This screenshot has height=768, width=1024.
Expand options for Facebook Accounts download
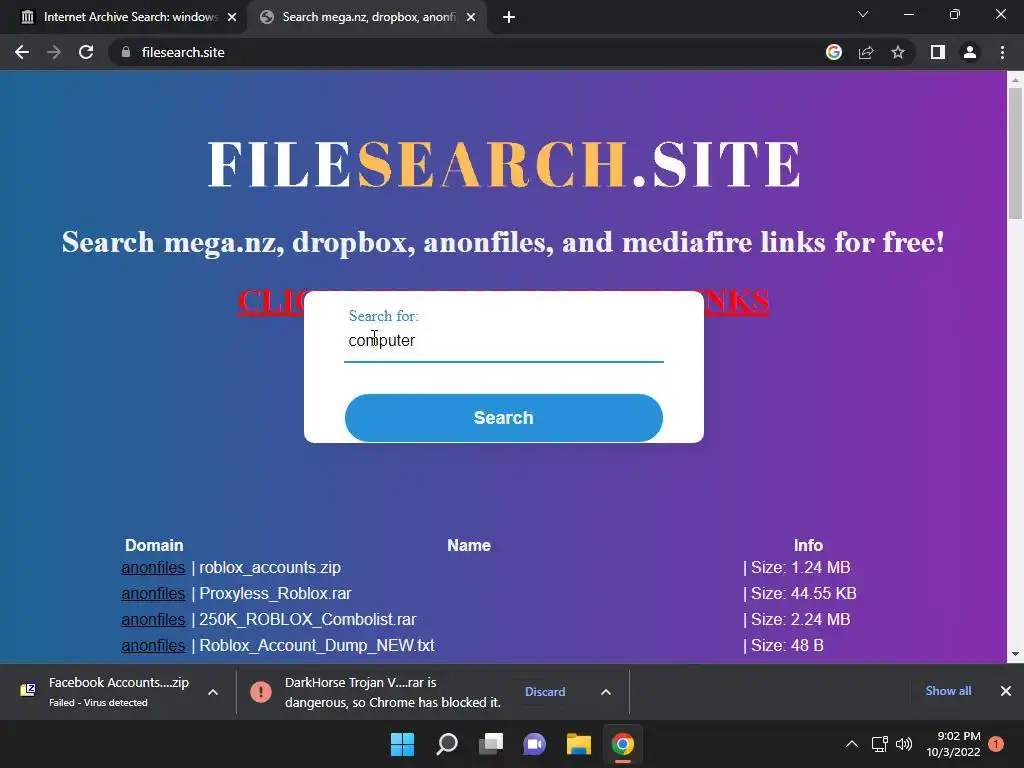(x=213, y=692)
